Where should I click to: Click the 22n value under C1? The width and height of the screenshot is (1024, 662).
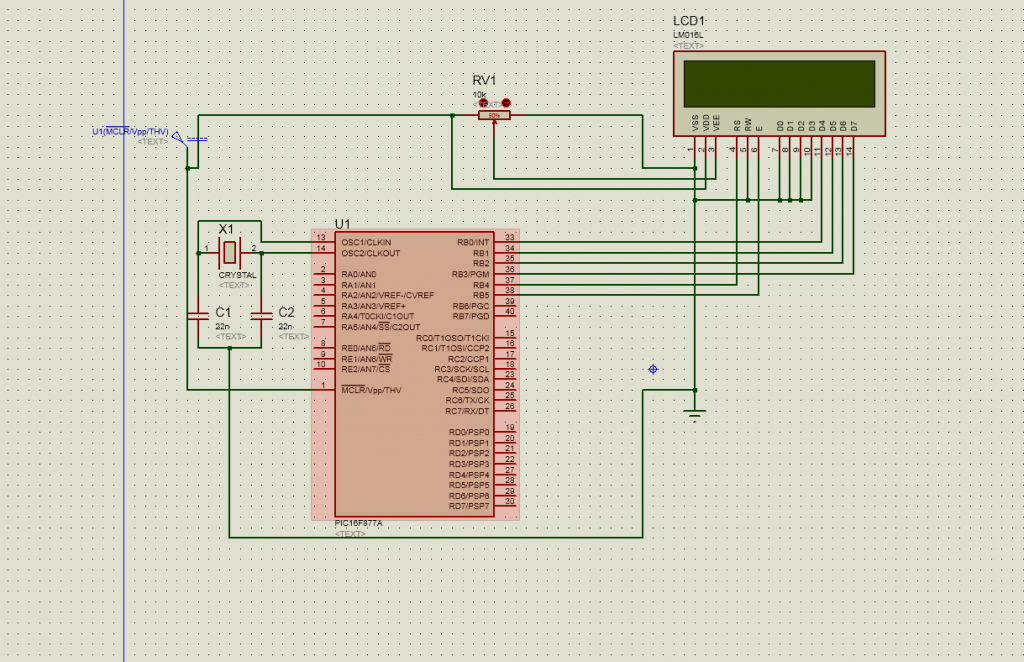(223, 326)
